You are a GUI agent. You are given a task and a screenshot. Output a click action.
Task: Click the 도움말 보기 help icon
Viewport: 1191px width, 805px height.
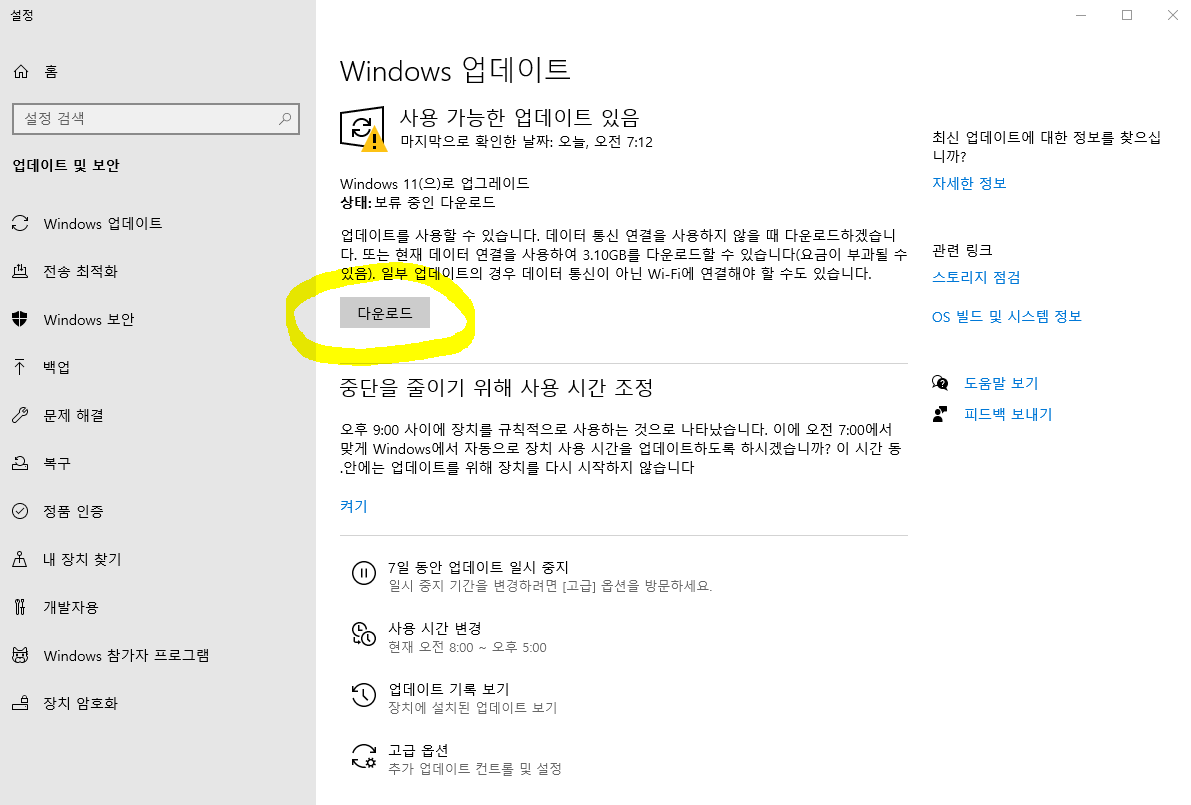click(940, 383)
